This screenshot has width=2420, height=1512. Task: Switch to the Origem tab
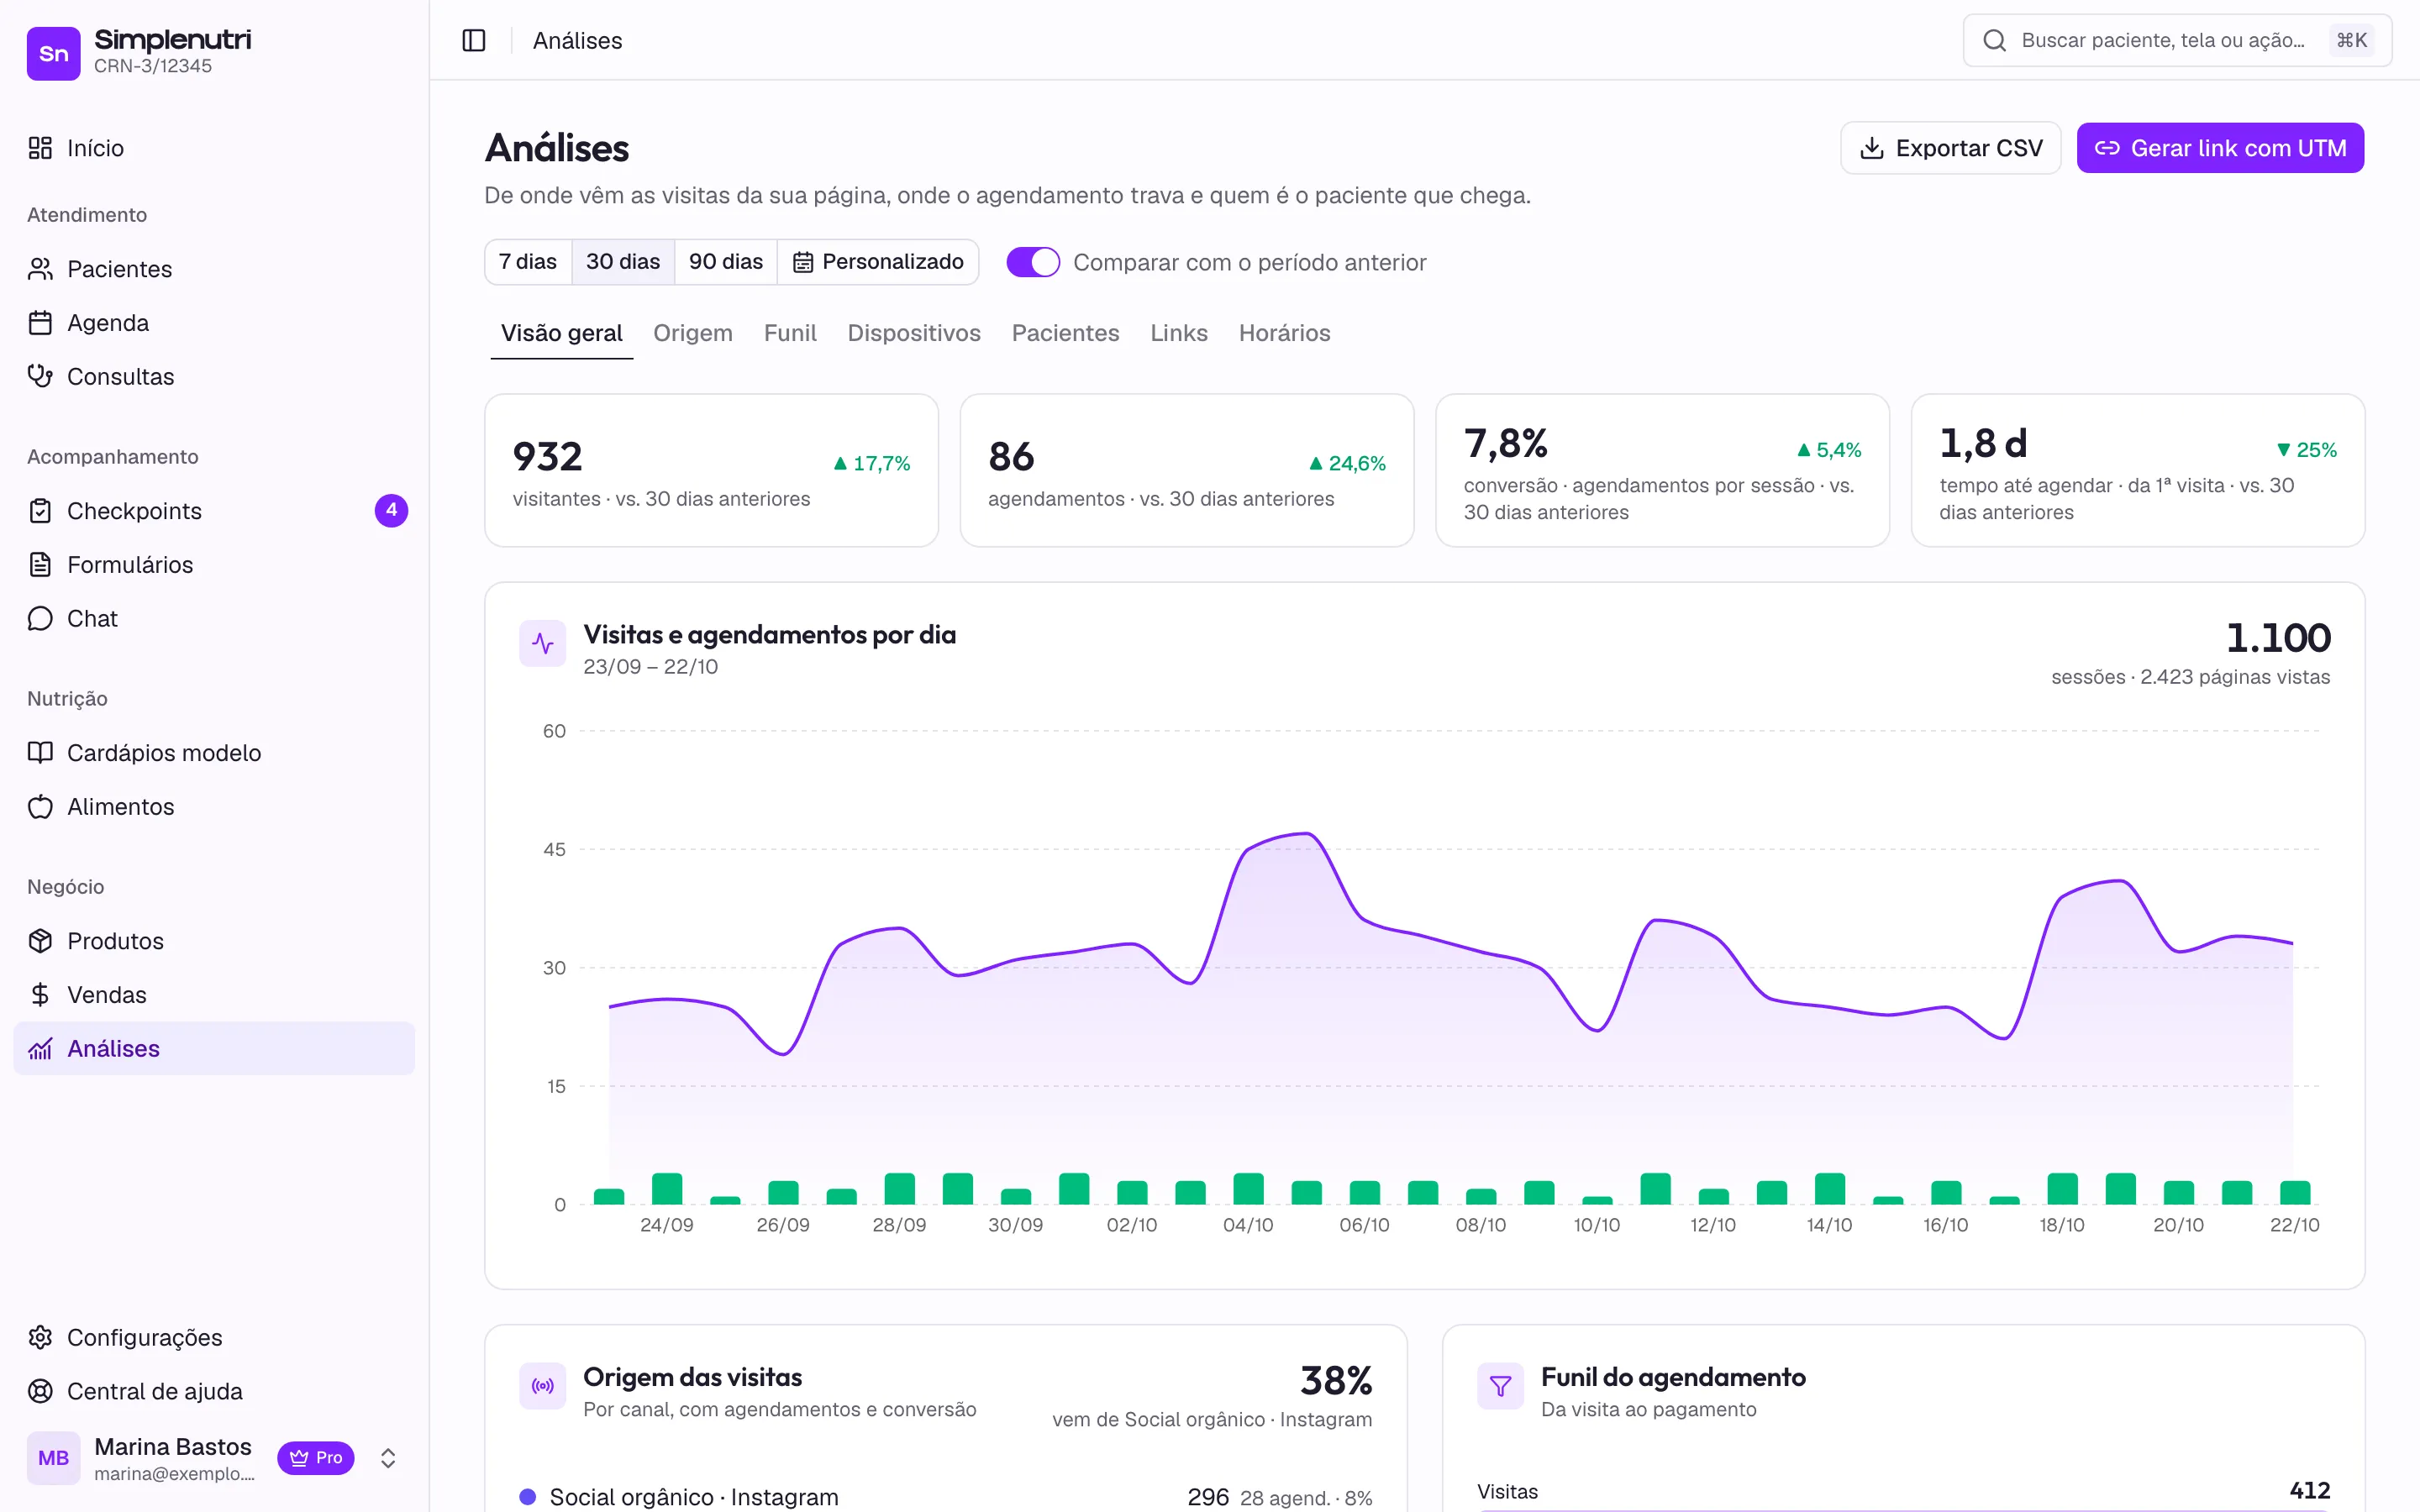point(693,333)
